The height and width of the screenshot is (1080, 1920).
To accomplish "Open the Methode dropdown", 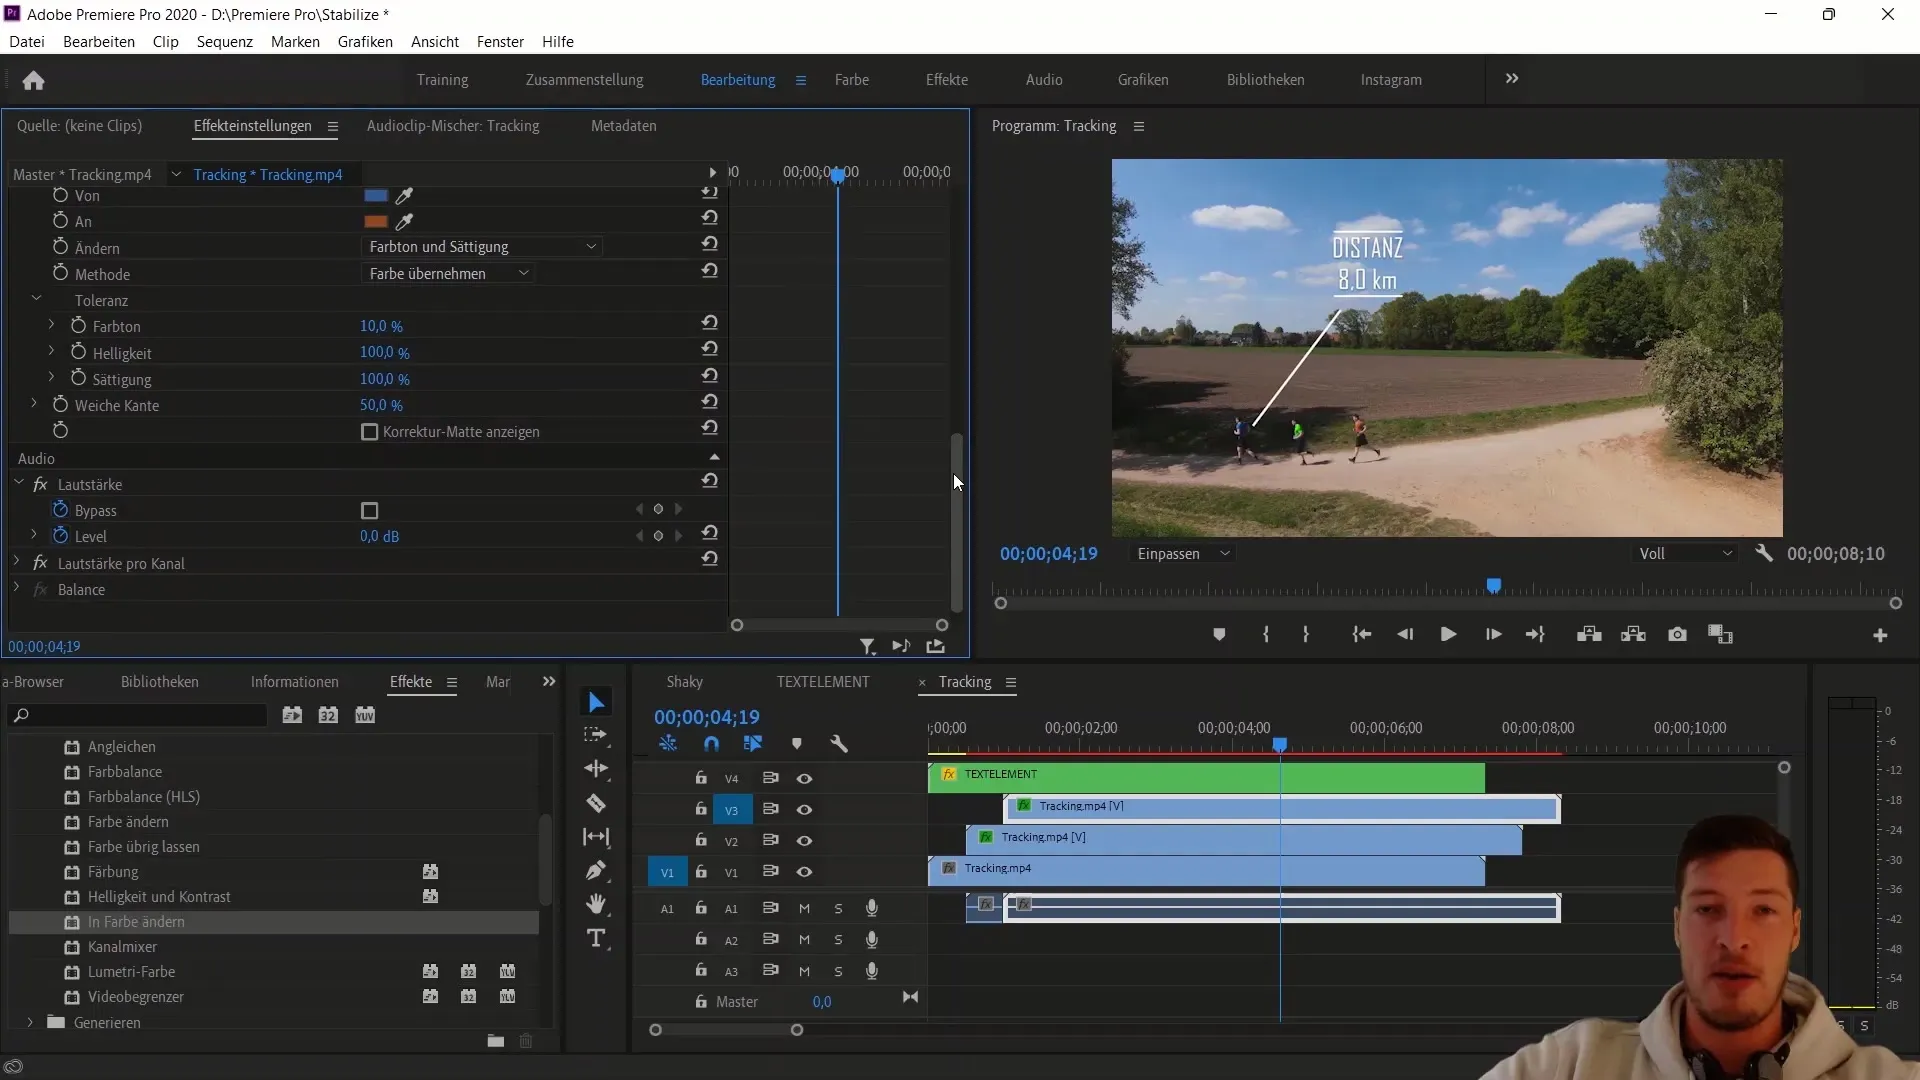I will pyautogui.click(x=447, y=274).
